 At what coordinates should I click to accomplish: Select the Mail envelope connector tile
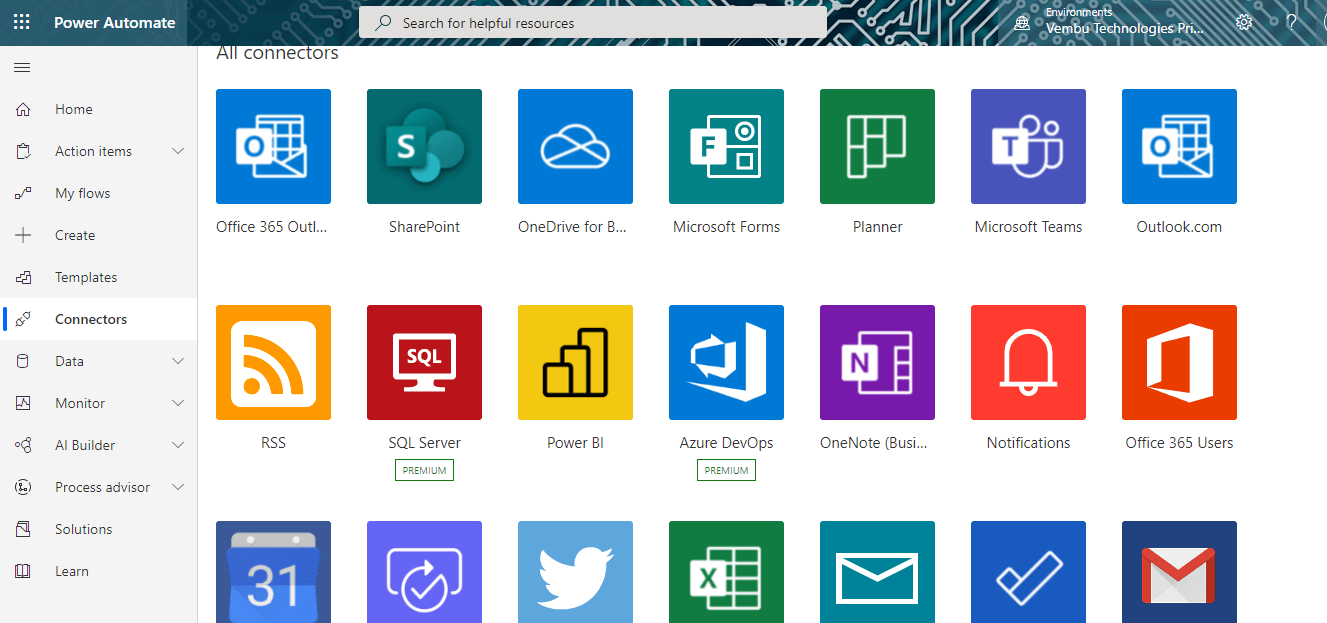(877, 572)
